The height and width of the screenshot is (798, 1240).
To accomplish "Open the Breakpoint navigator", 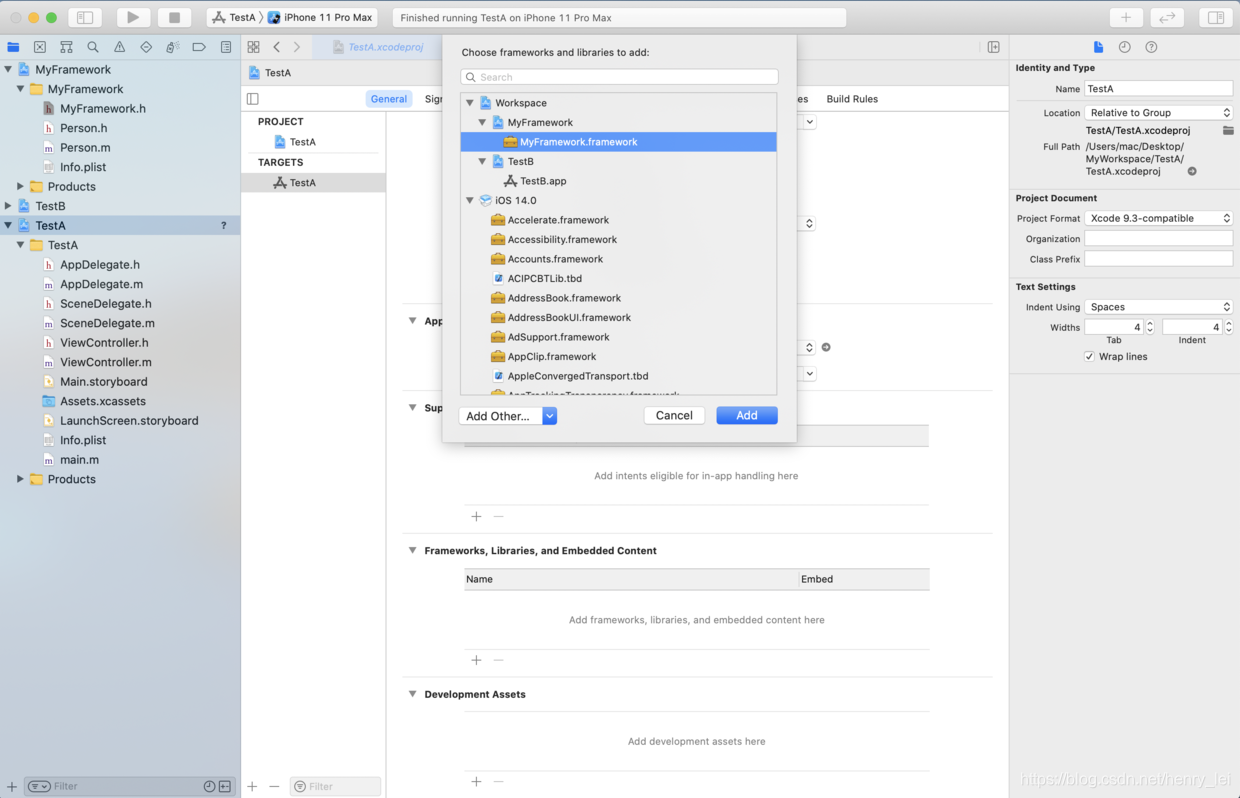I will point(199,47).
